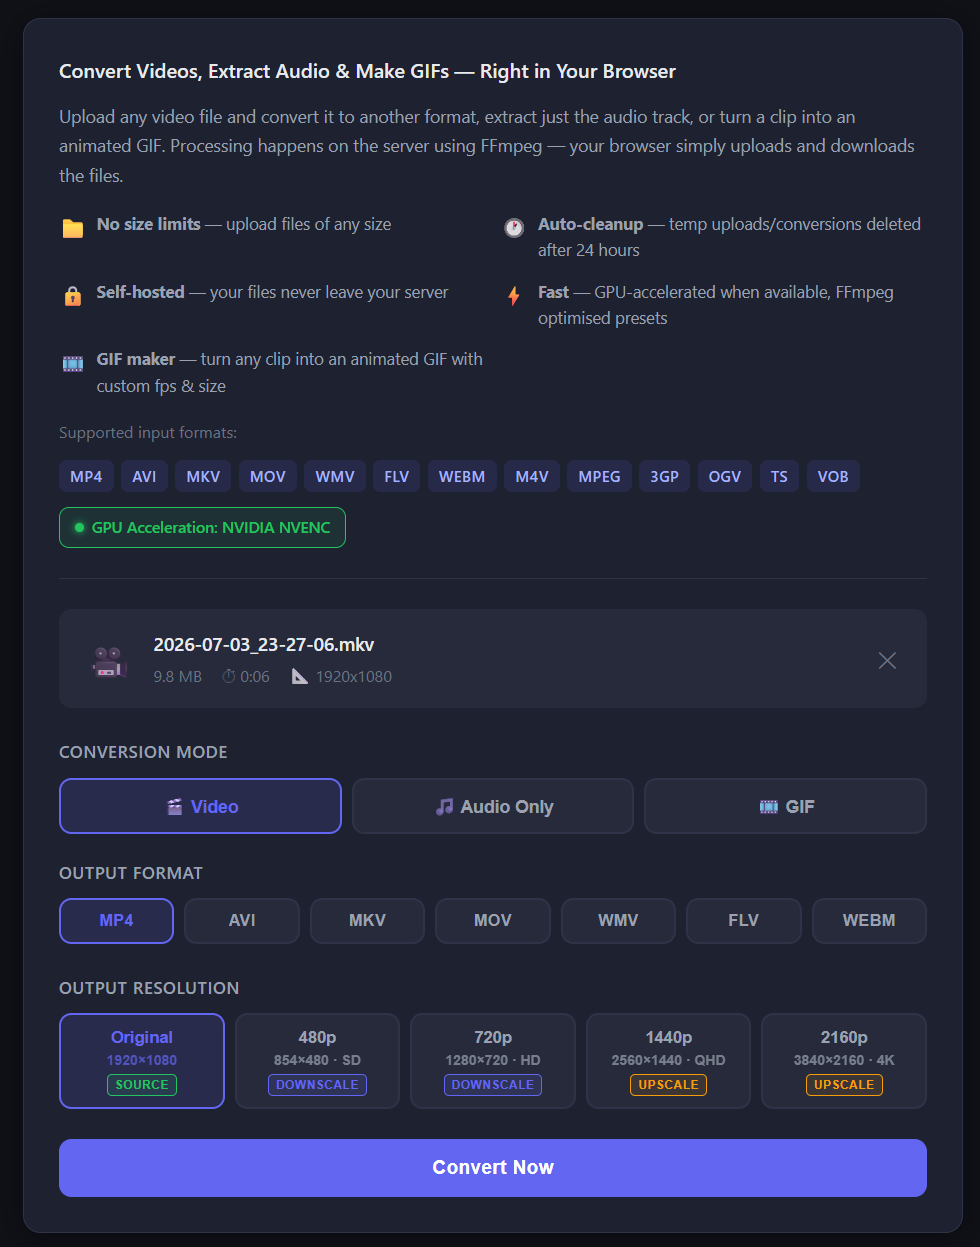Select Original 1920×1080 resolution
The height and width of the screenshot is (1247, 980).
coord(142,1061)
